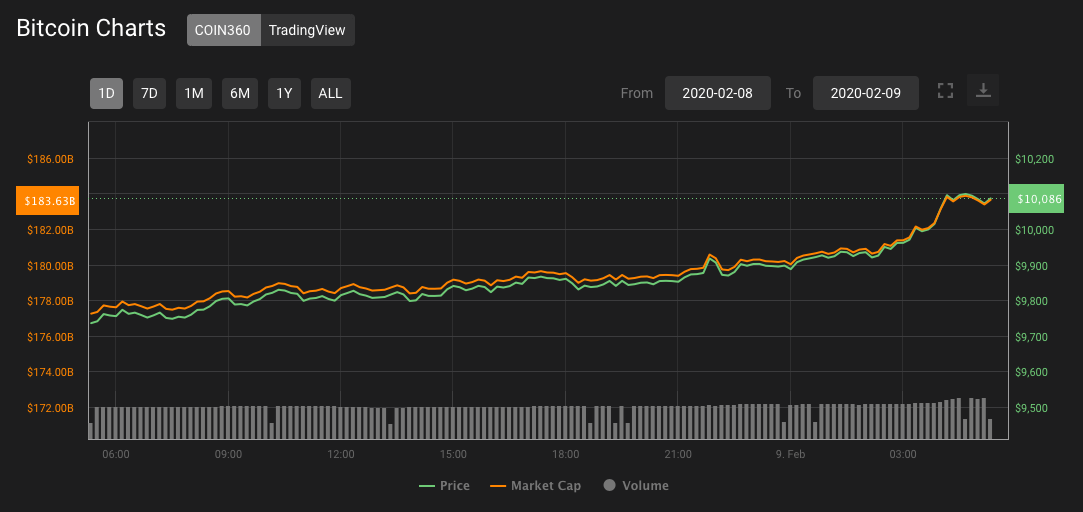Select the 6M time range
Viewport: 1083px width, 512px height.
click(240, 93)
